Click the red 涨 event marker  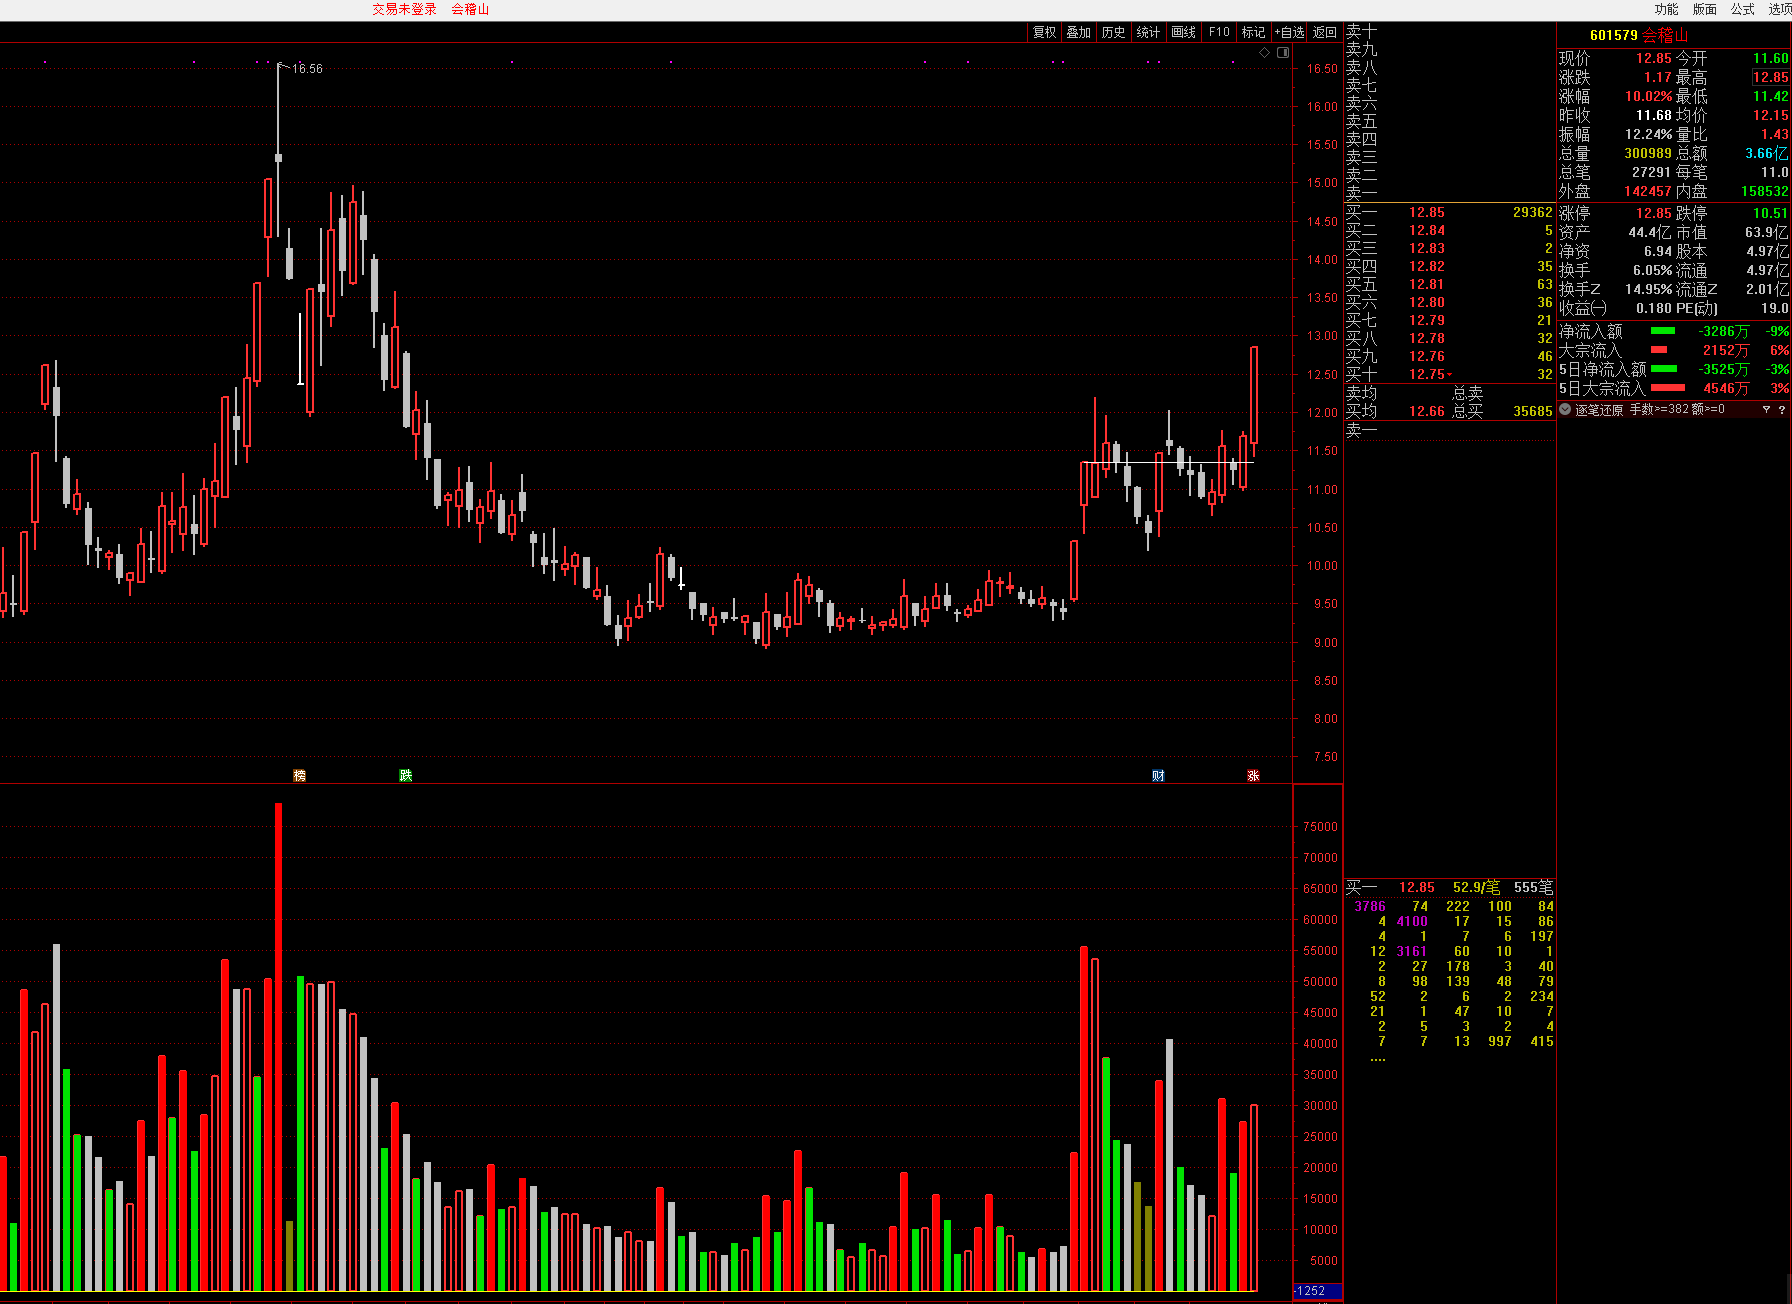pos(1253,775)
